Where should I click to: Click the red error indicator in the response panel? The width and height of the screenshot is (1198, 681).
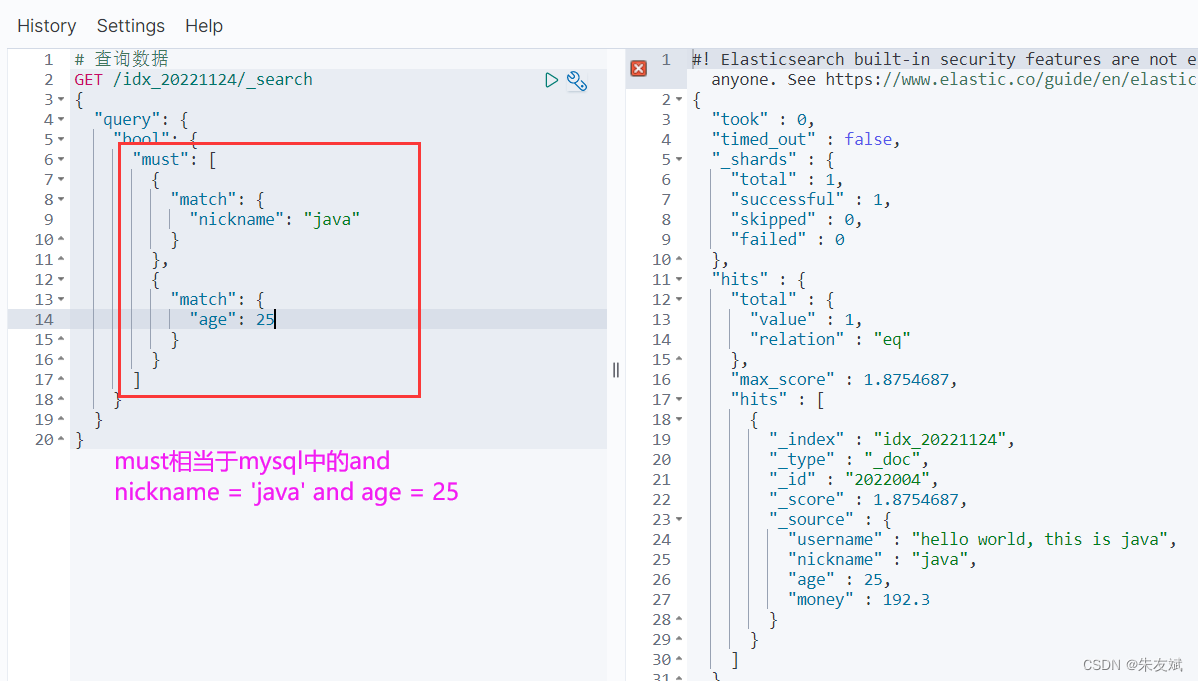[639, 68]
